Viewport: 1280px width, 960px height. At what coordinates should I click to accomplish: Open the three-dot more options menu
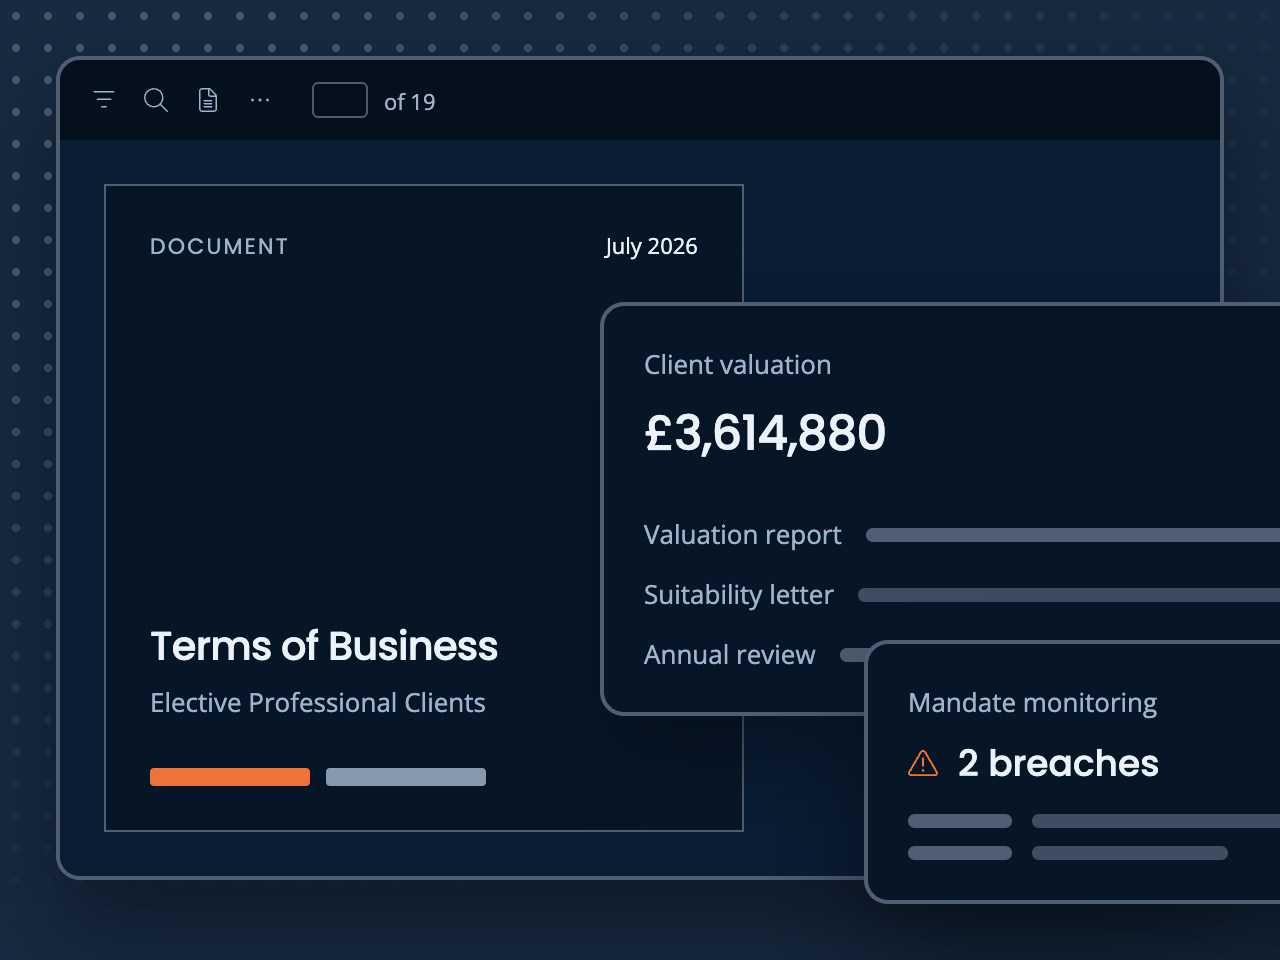(260, 100)
